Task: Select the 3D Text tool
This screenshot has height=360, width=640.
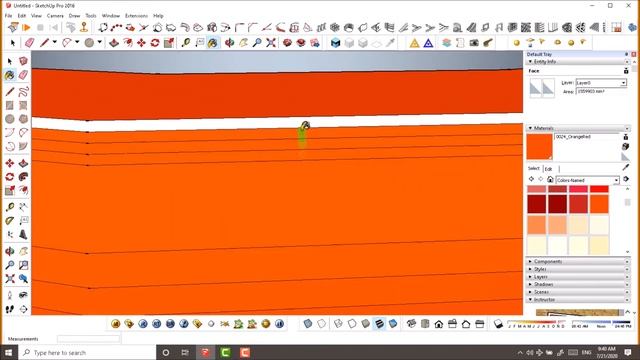Action: tap(23, 234)
